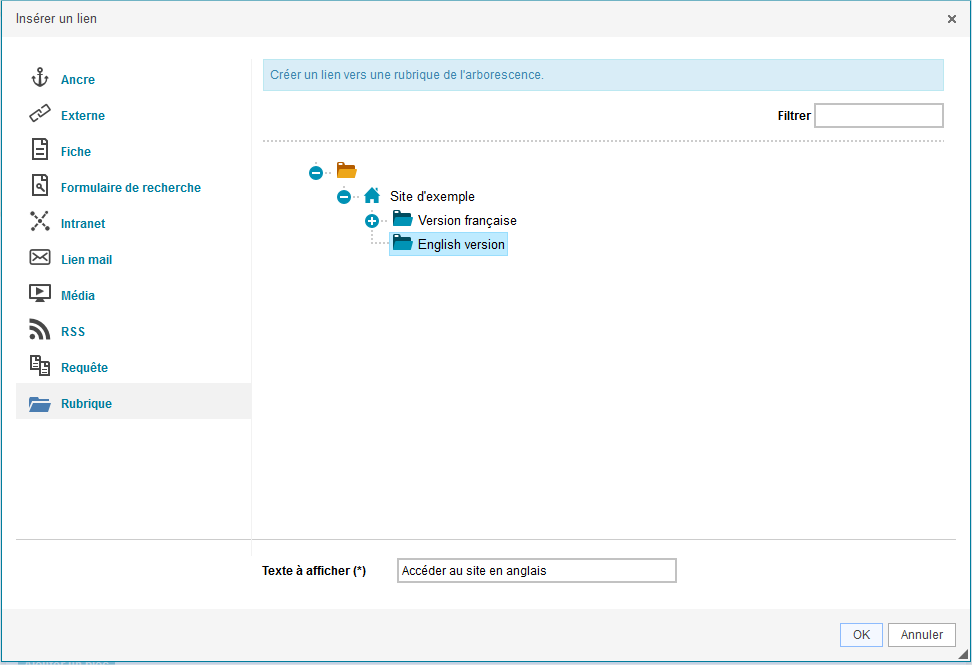Image resolution: width=972 pixels, height=665 pixels.
Task: Select the Intranet network icon
Action: point(40,221)
